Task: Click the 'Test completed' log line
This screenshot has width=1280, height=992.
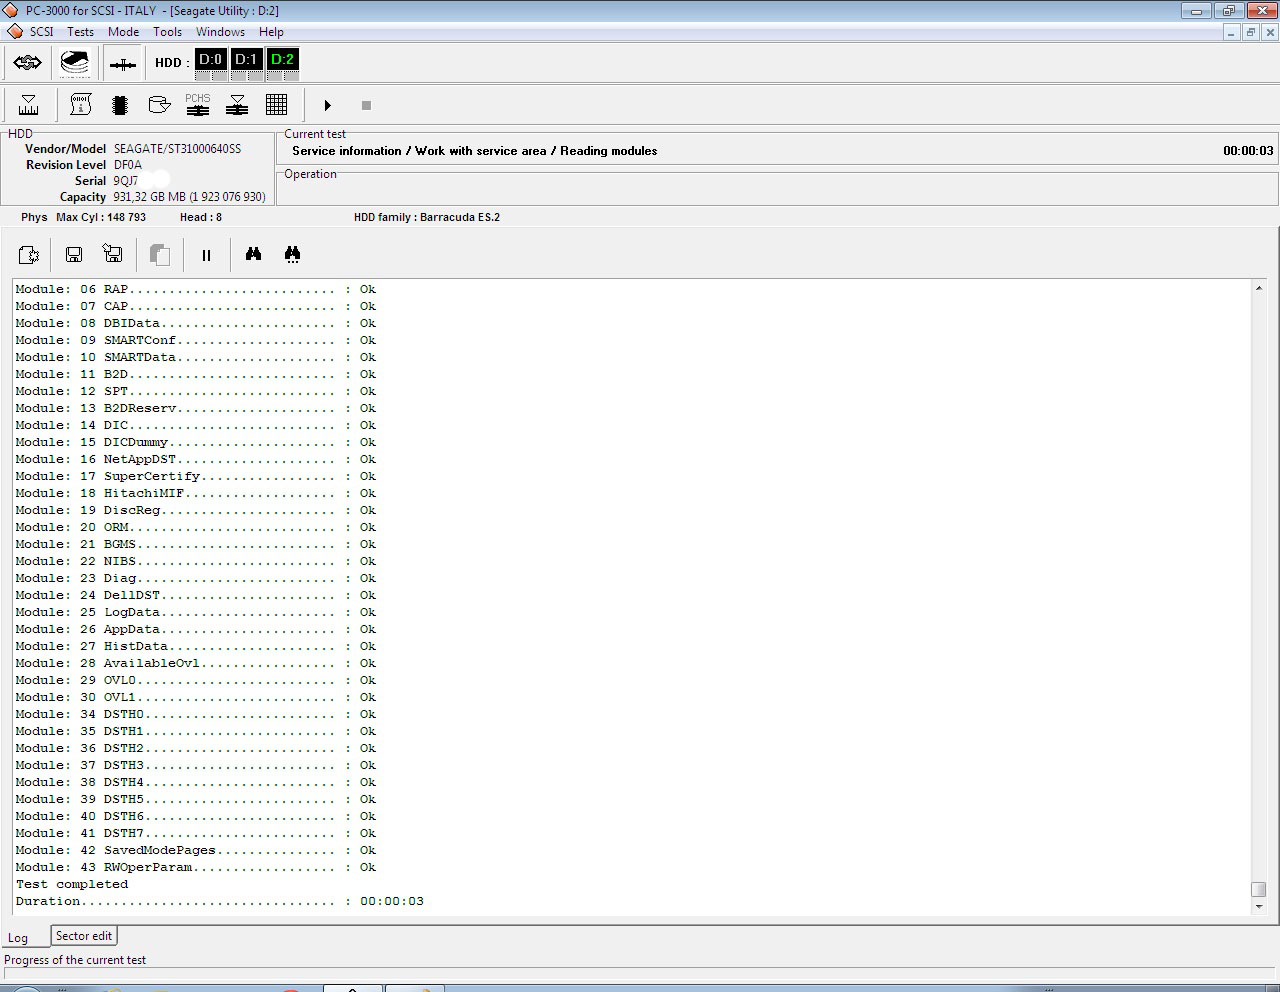Action: (x=72, y=884)
